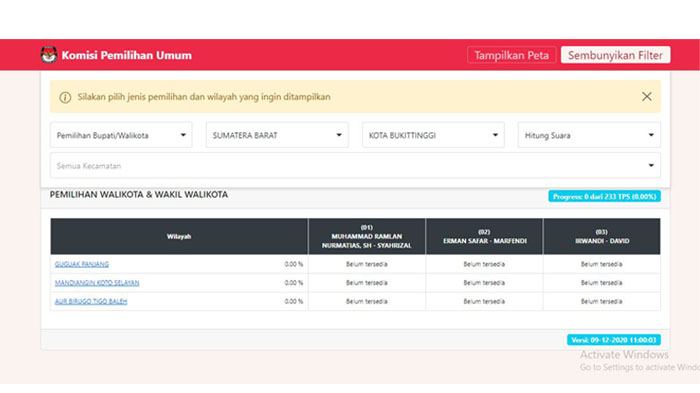This screenshot has height=393, width=700.
Task: Click the (01) Muhammad Ramlan Nurmatias column header
Action: (367, 236)
